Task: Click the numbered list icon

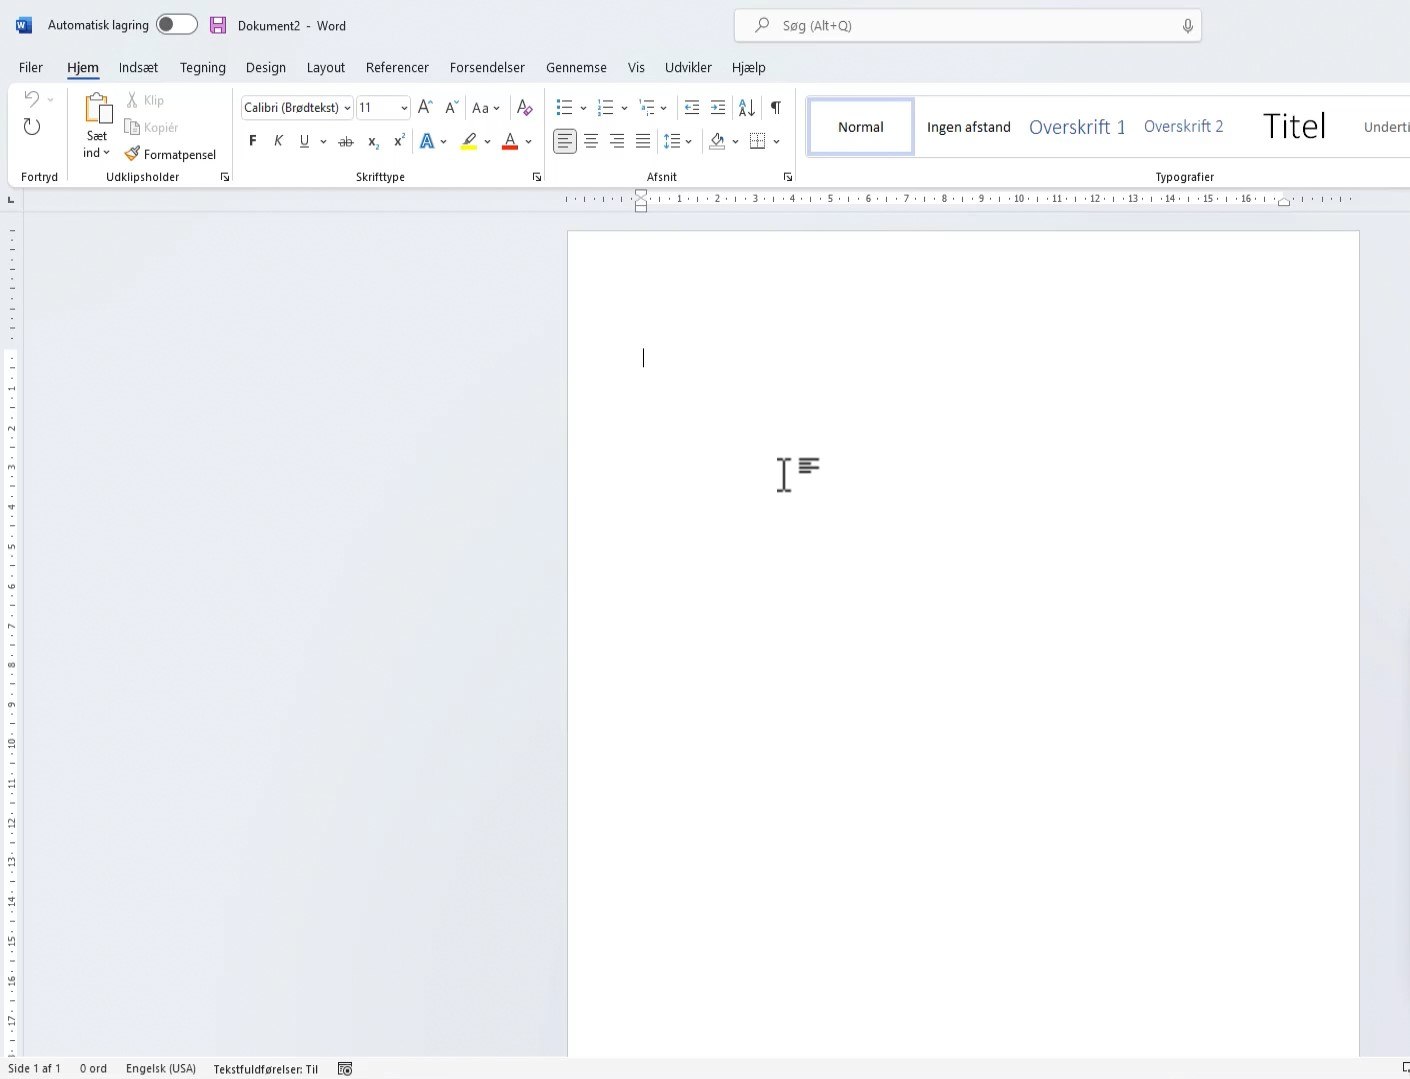Action: [605, 107]
